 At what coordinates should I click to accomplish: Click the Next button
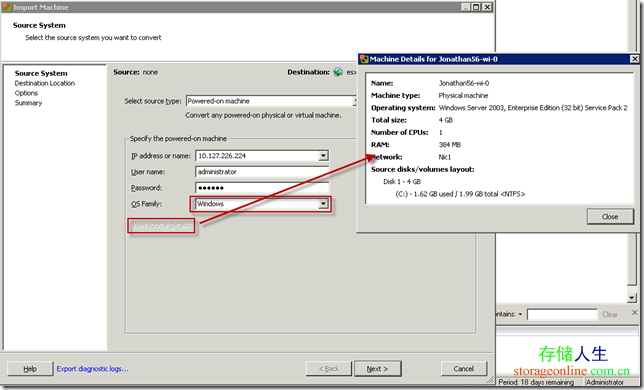[377, 369]
